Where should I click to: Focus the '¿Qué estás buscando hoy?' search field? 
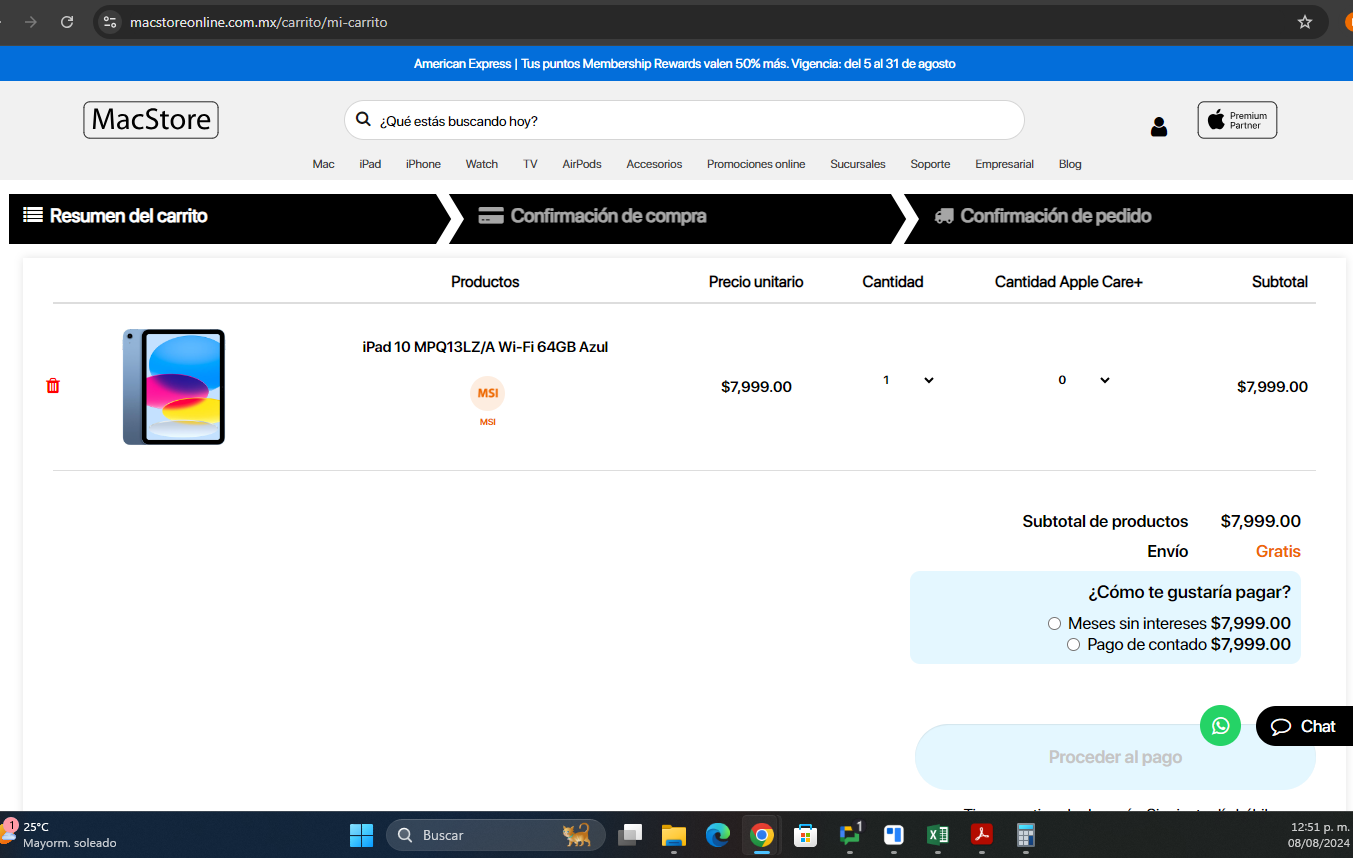click(x=684, y=120)
